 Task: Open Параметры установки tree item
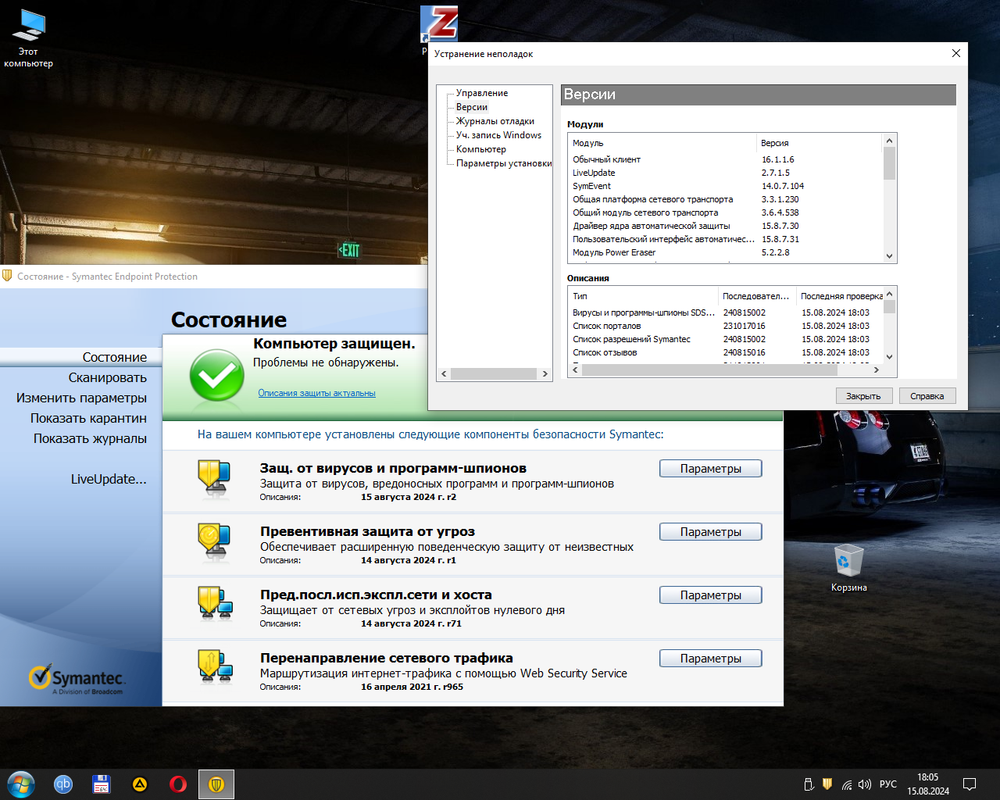pyautogui.click(x=503, y=163)
